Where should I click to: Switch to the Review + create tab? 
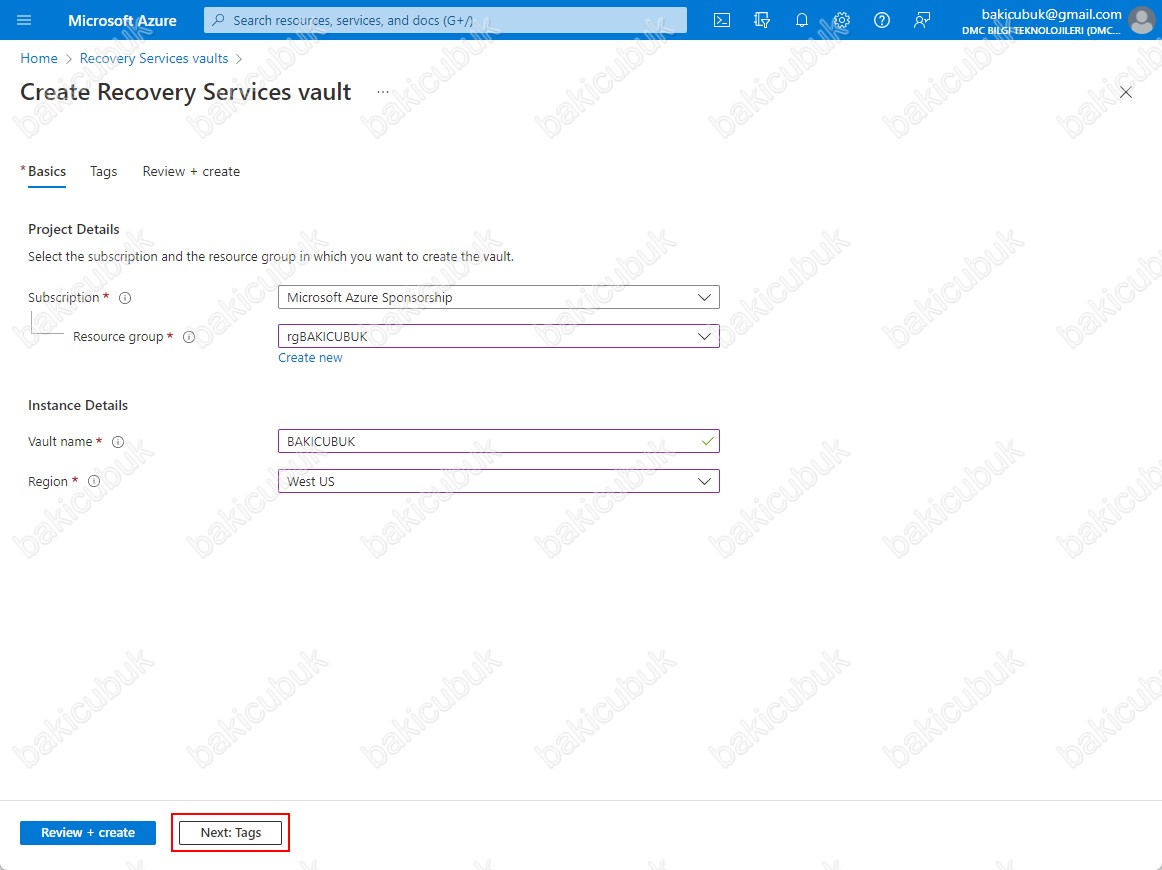point(191,171)
